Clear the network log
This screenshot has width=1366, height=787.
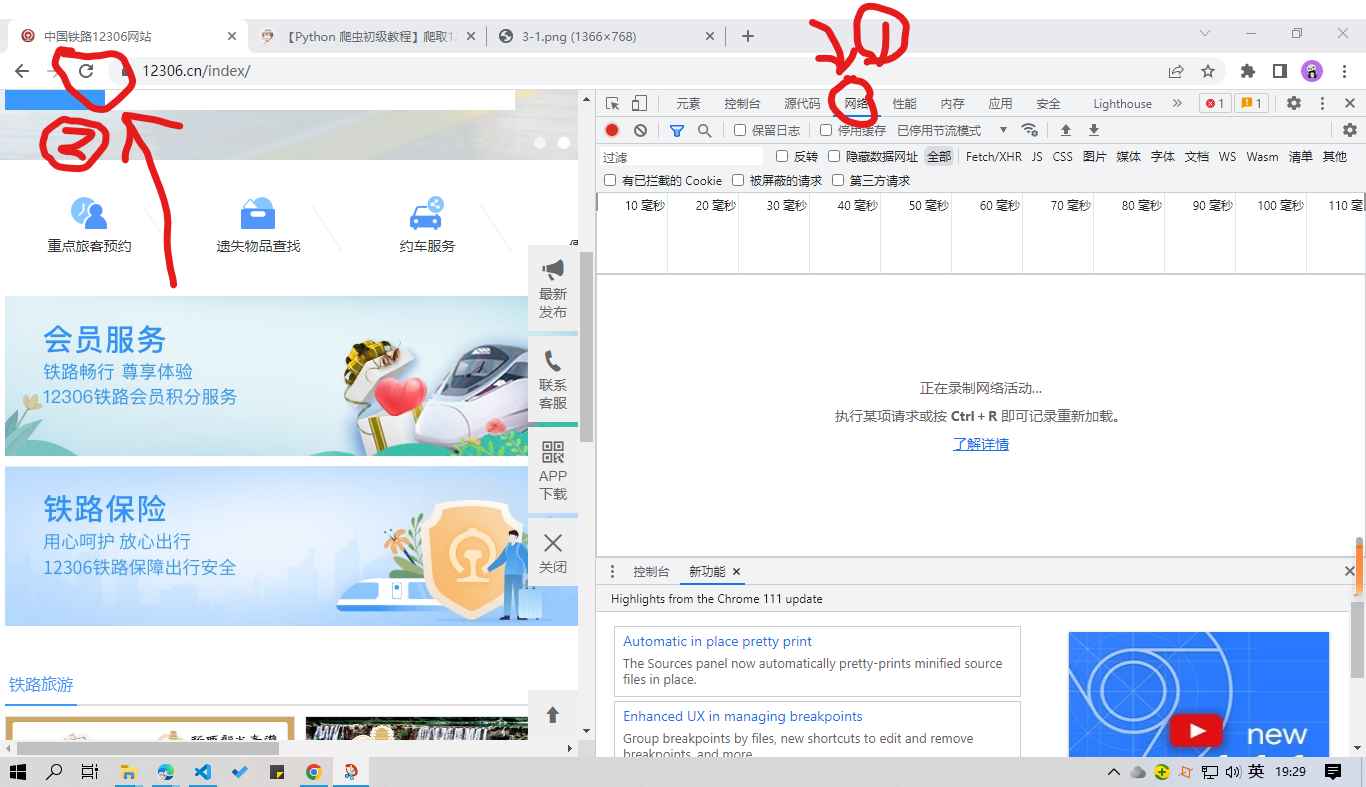click(640, 130)
